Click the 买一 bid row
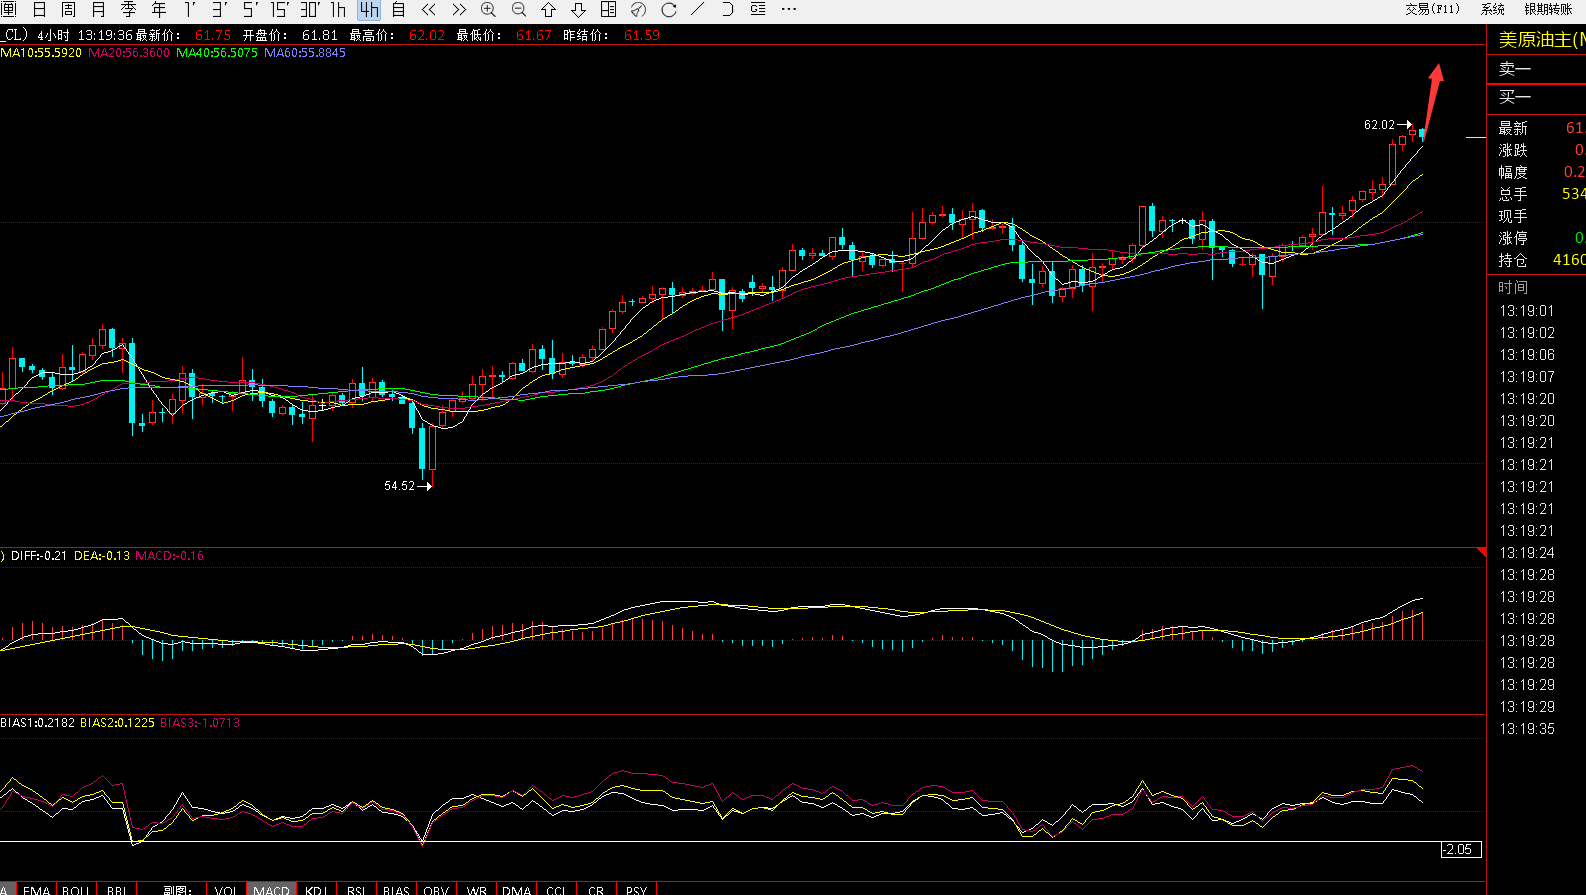Image resolution: width=1586 pixels, height=895 pixels. click(x=1536, y=97)
